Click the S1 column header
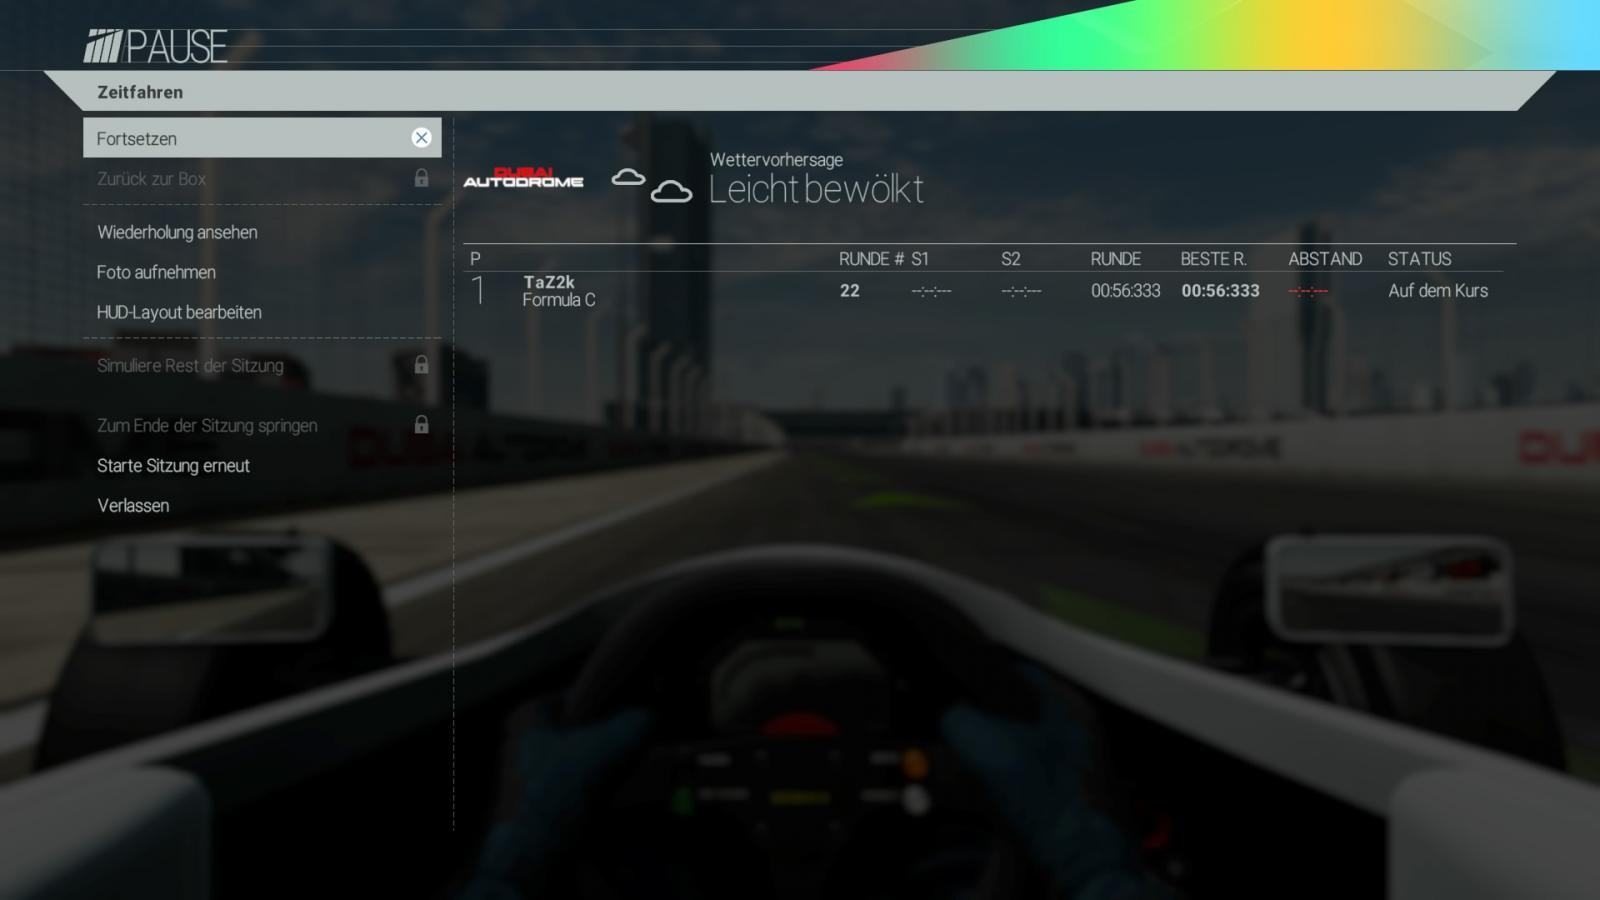The width and height of the screenshot is (1600, 900). pyautogui.click(x=920, y=259)
